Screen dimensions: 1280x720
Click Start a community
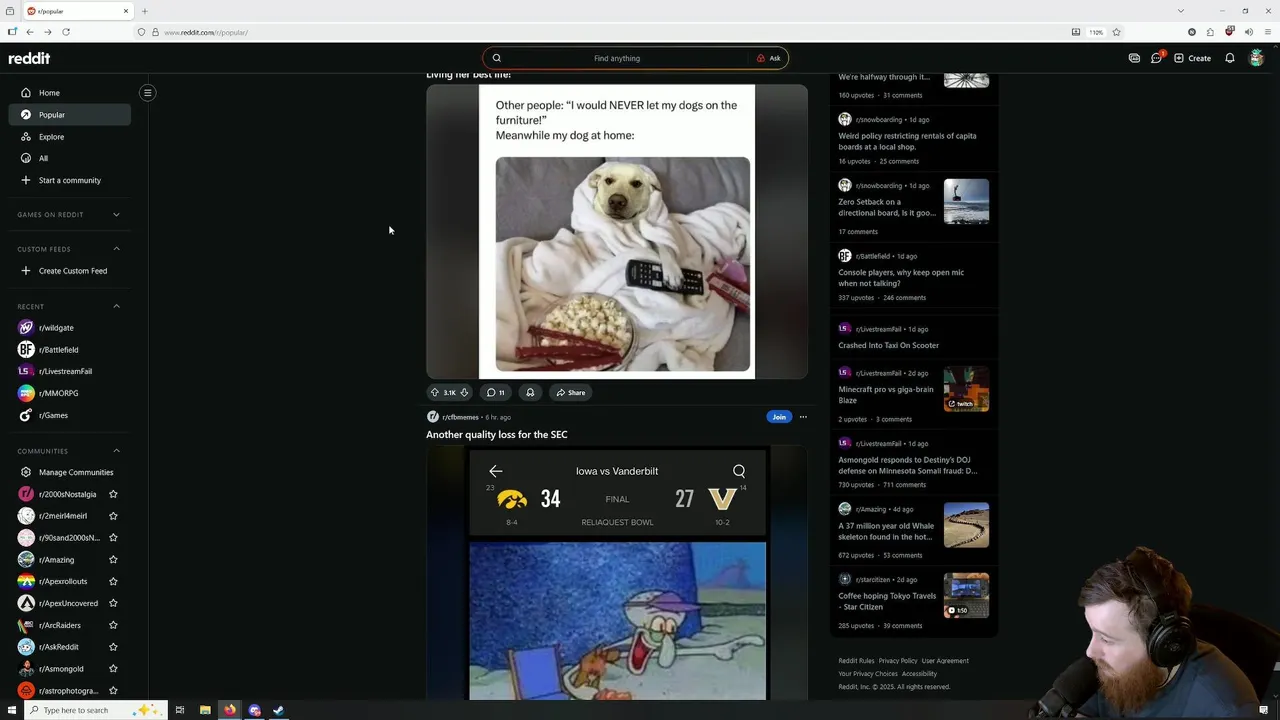[69, 180]
